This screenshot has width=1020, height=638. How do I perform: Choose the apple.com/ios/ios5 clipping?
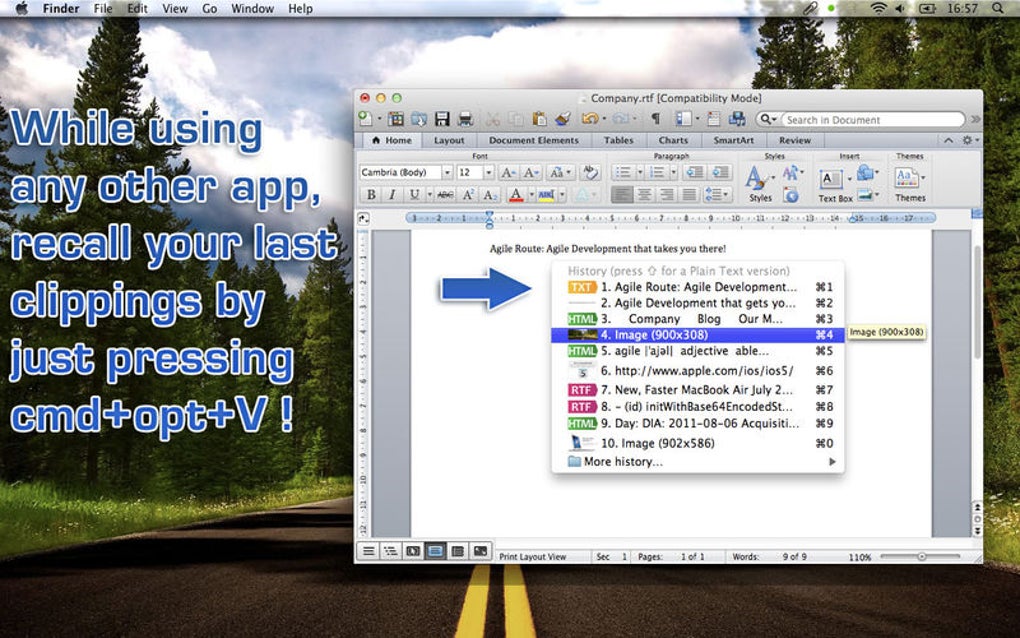[x=698, y=371]
